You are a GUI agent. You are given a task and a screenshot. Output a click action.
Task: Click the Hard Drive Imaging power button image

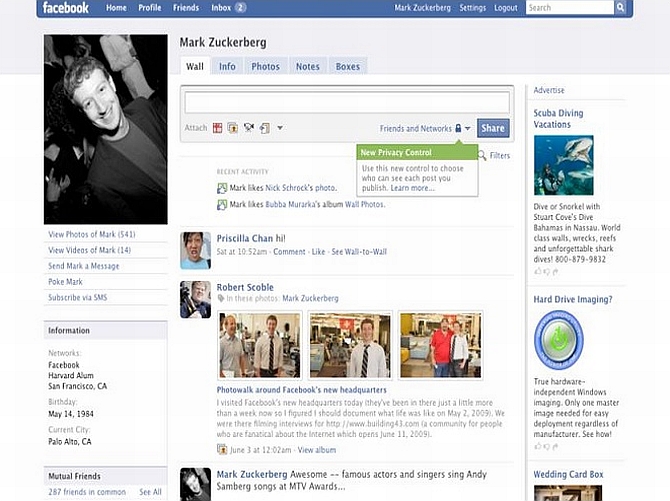click(x=558, y=340)
